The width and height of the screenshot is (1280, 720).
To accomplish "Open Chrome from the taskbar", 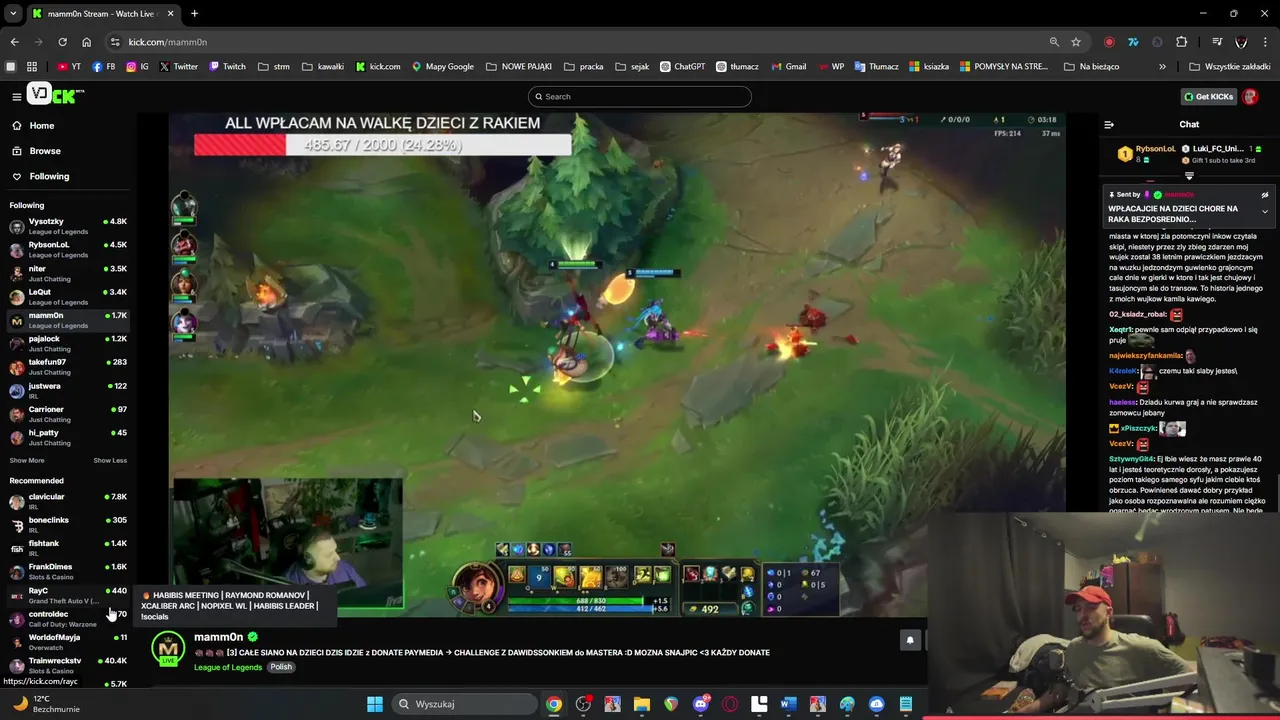I will (553, 704).
